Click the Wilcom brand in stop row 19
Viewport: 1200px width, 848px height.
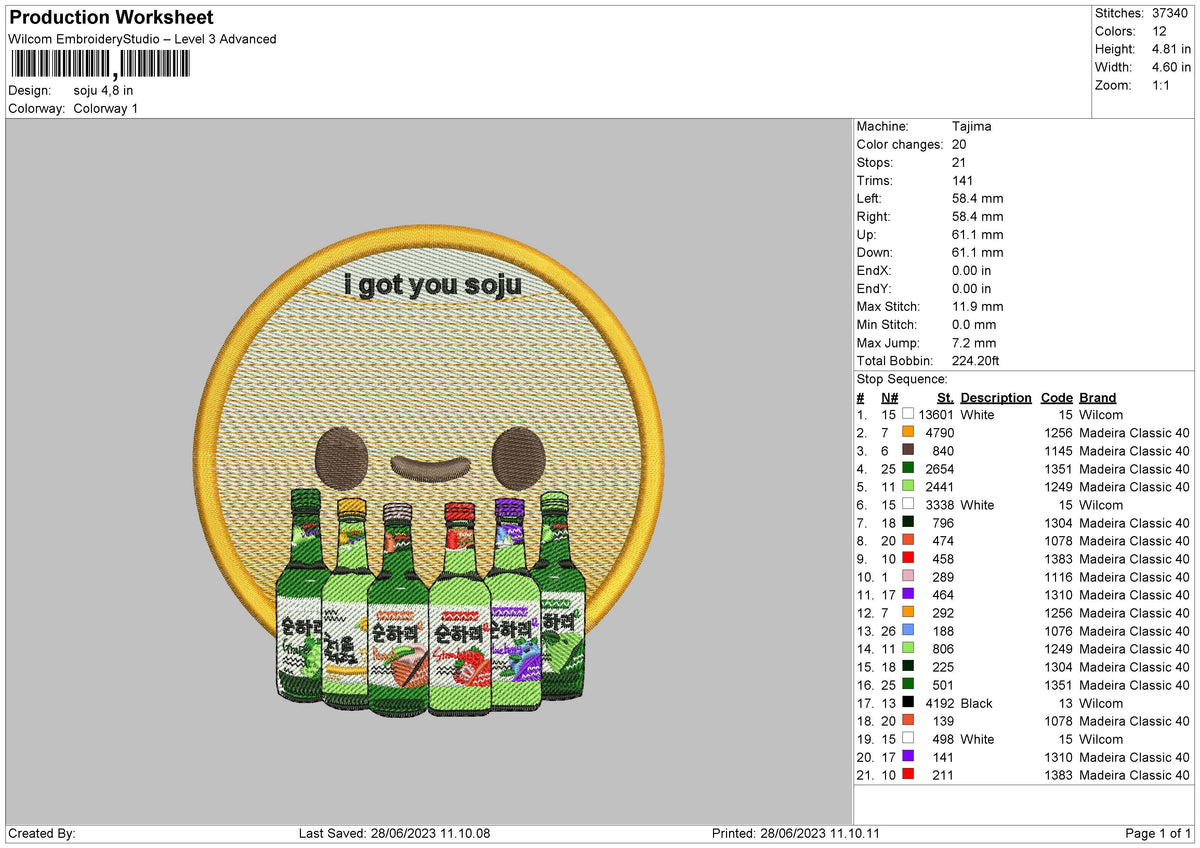pos(1100,739)
